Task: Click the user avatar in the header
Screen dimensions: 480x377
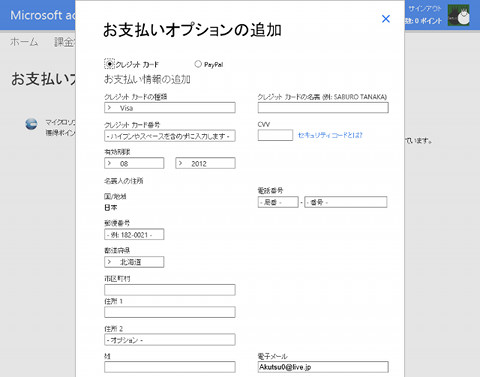Action: click(459, 15)
